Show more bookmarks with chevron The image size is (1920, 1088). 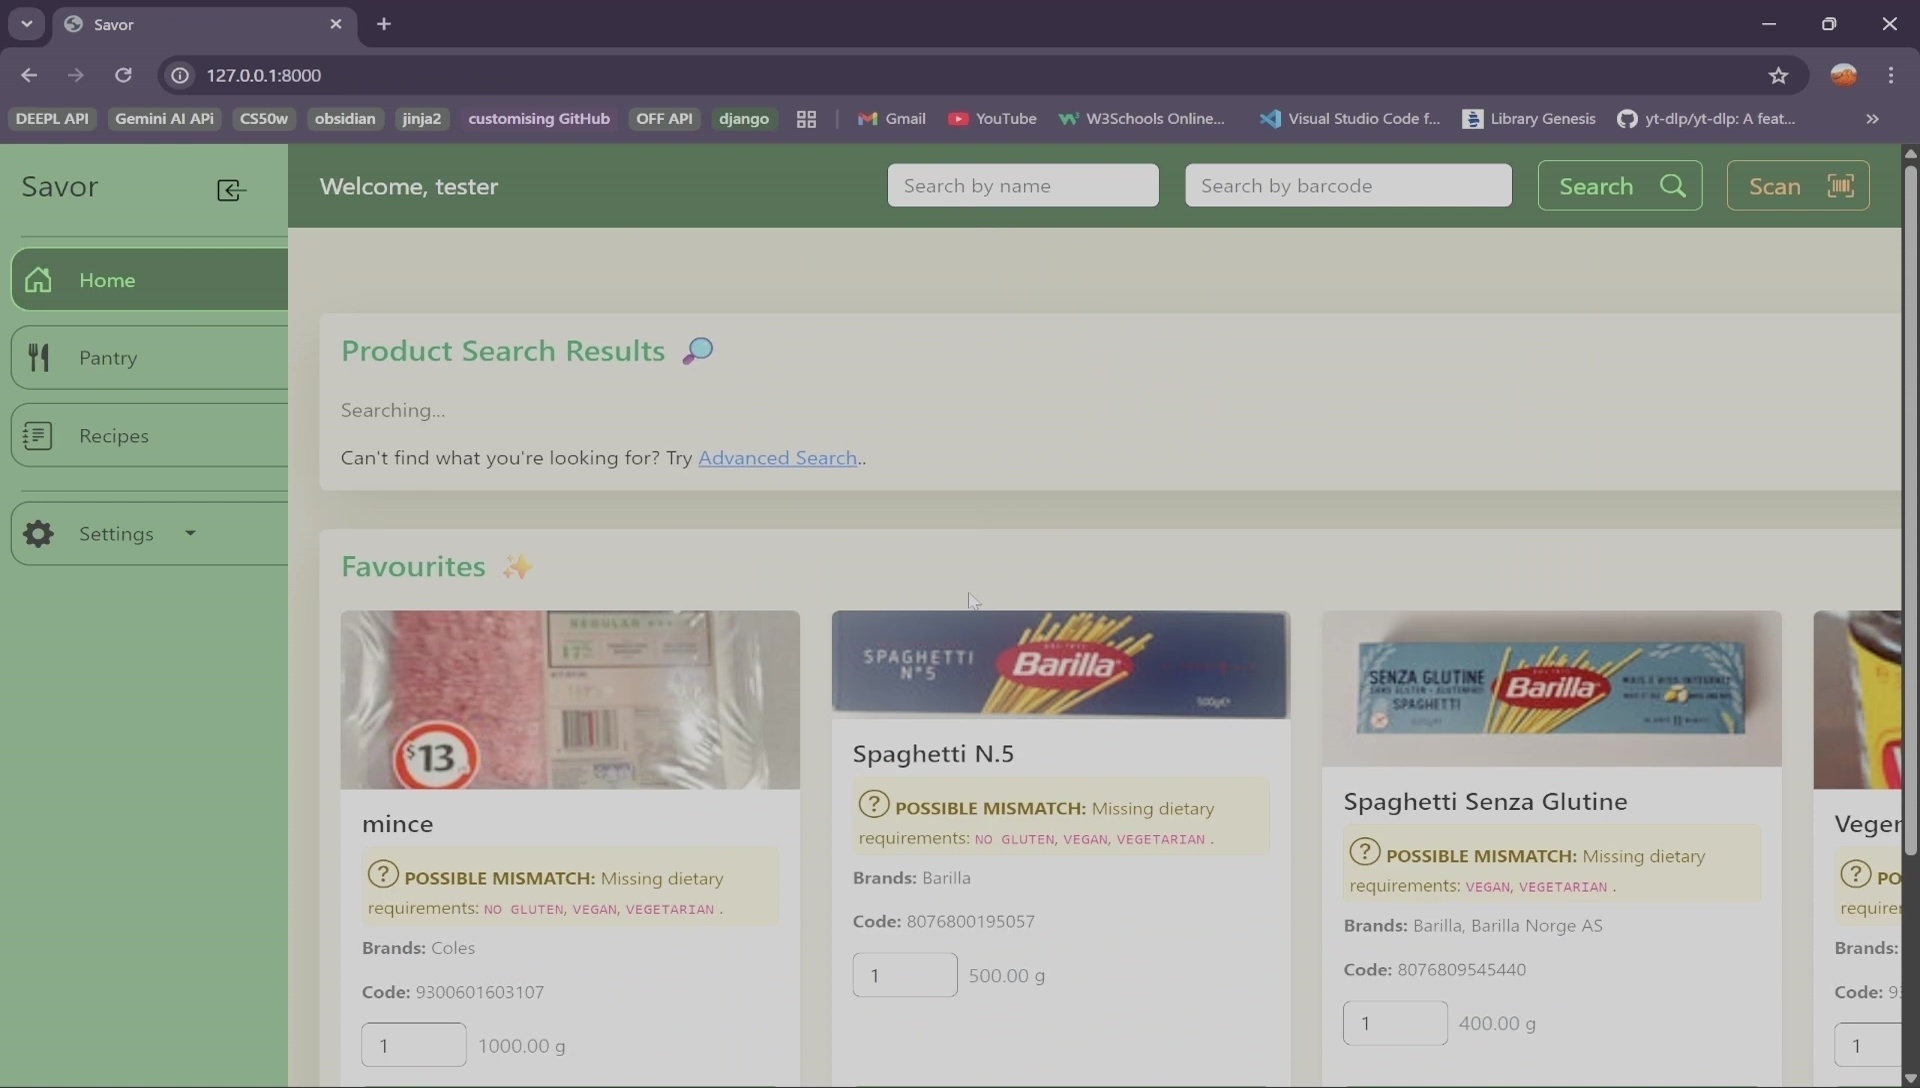pos(1872,119)
